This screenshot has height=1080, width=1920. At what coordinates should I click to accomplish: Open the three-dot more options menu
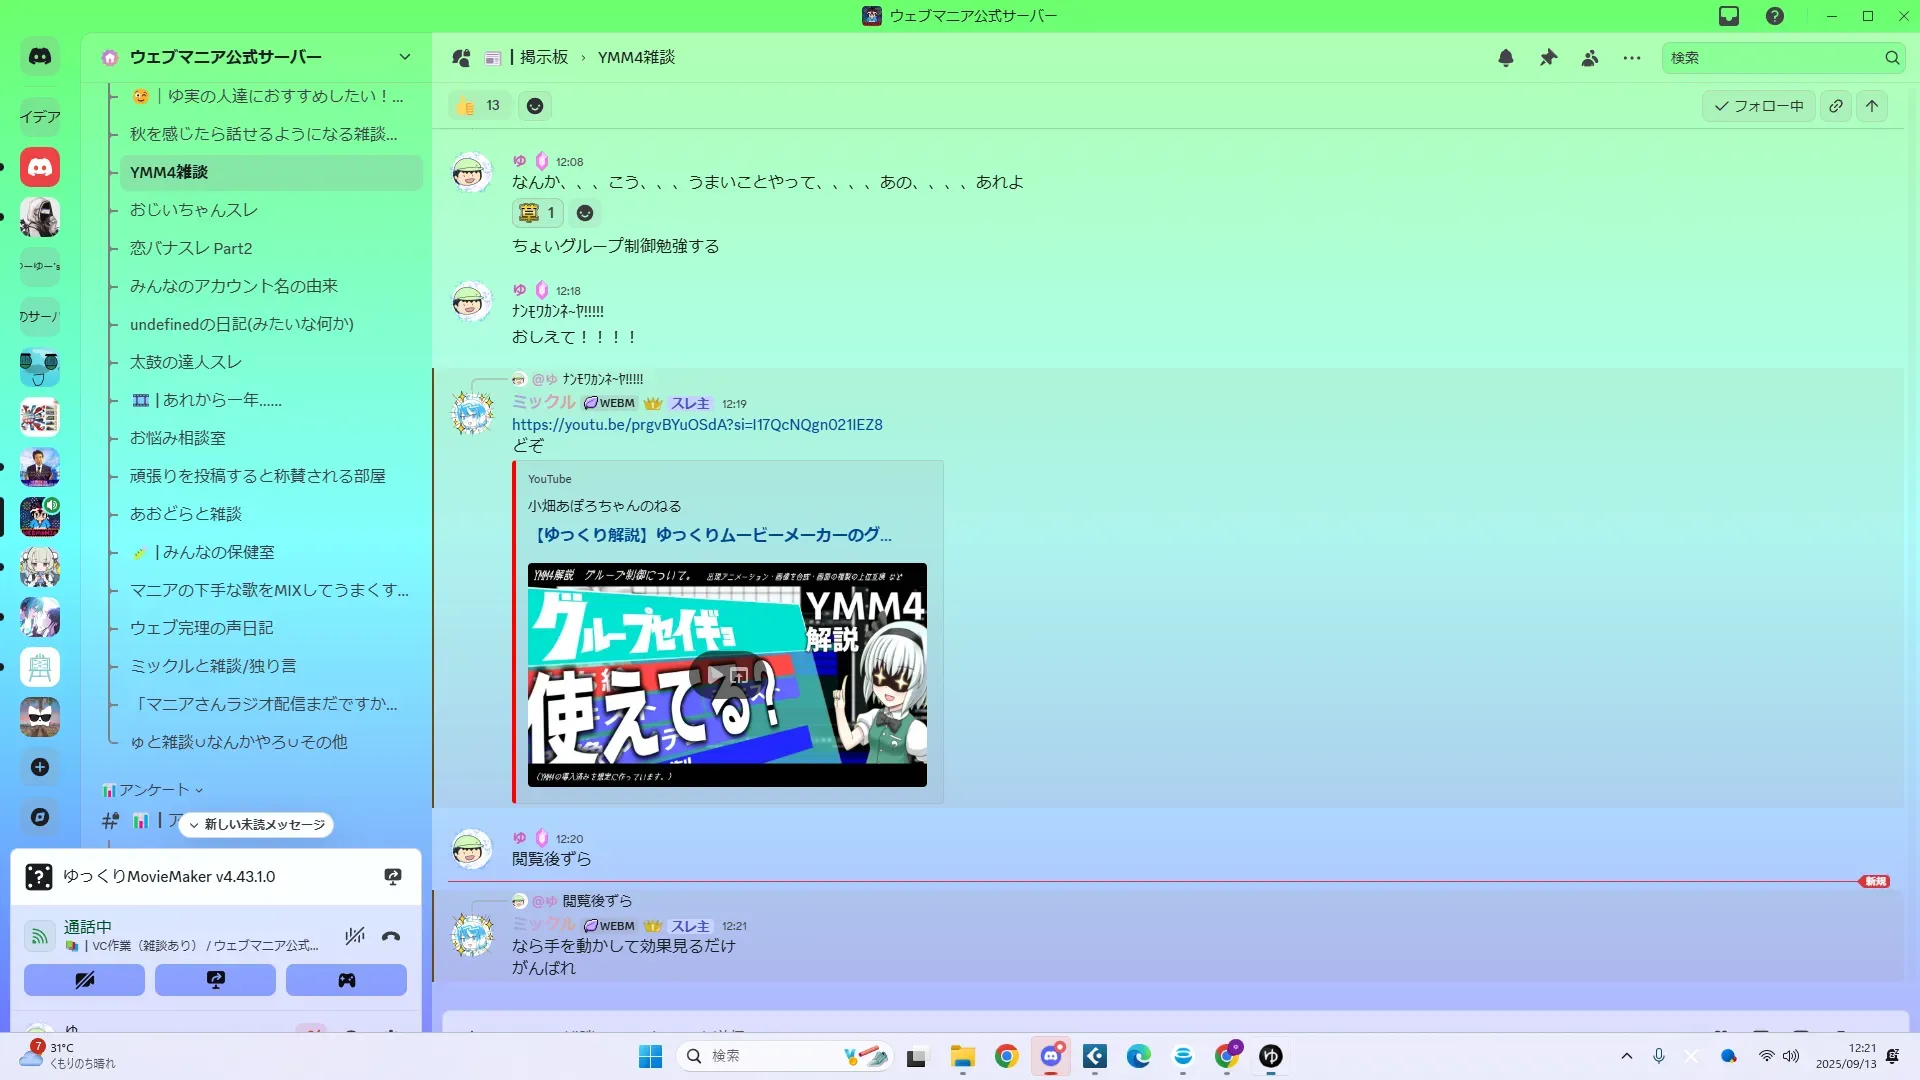[x=1632, y=58]
